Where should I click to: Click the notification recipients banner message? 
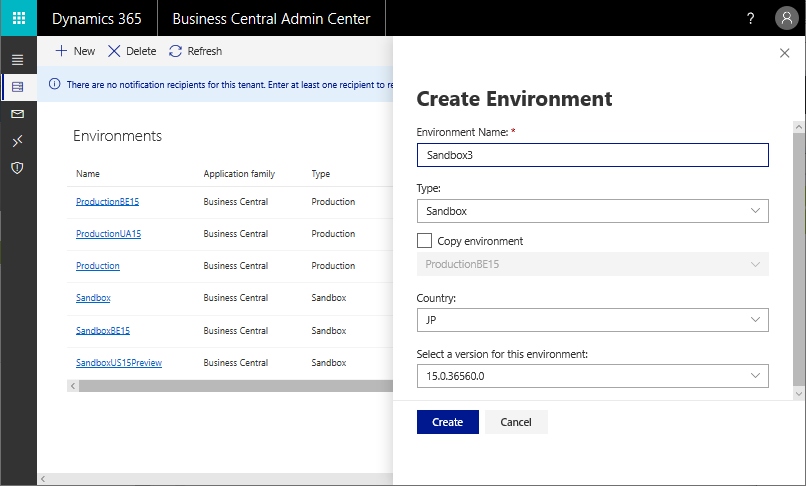pyautogui.click(x=230, y=84)
